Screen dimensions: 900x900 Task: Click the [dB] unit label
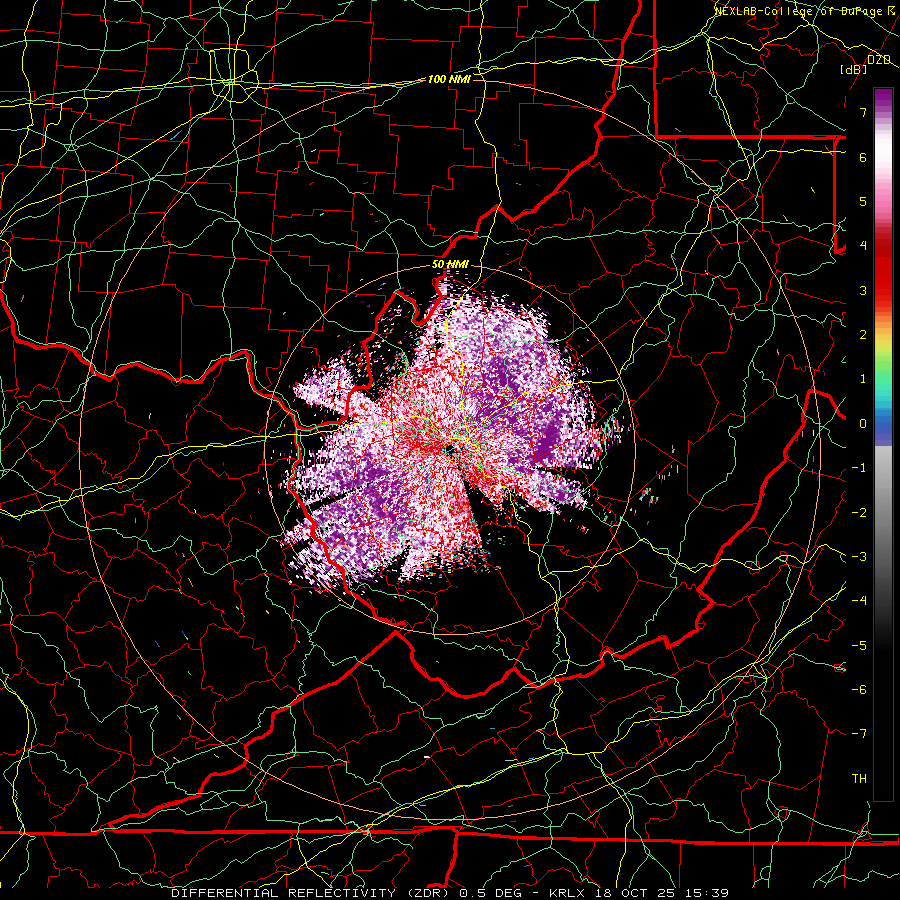click(854, 69)
